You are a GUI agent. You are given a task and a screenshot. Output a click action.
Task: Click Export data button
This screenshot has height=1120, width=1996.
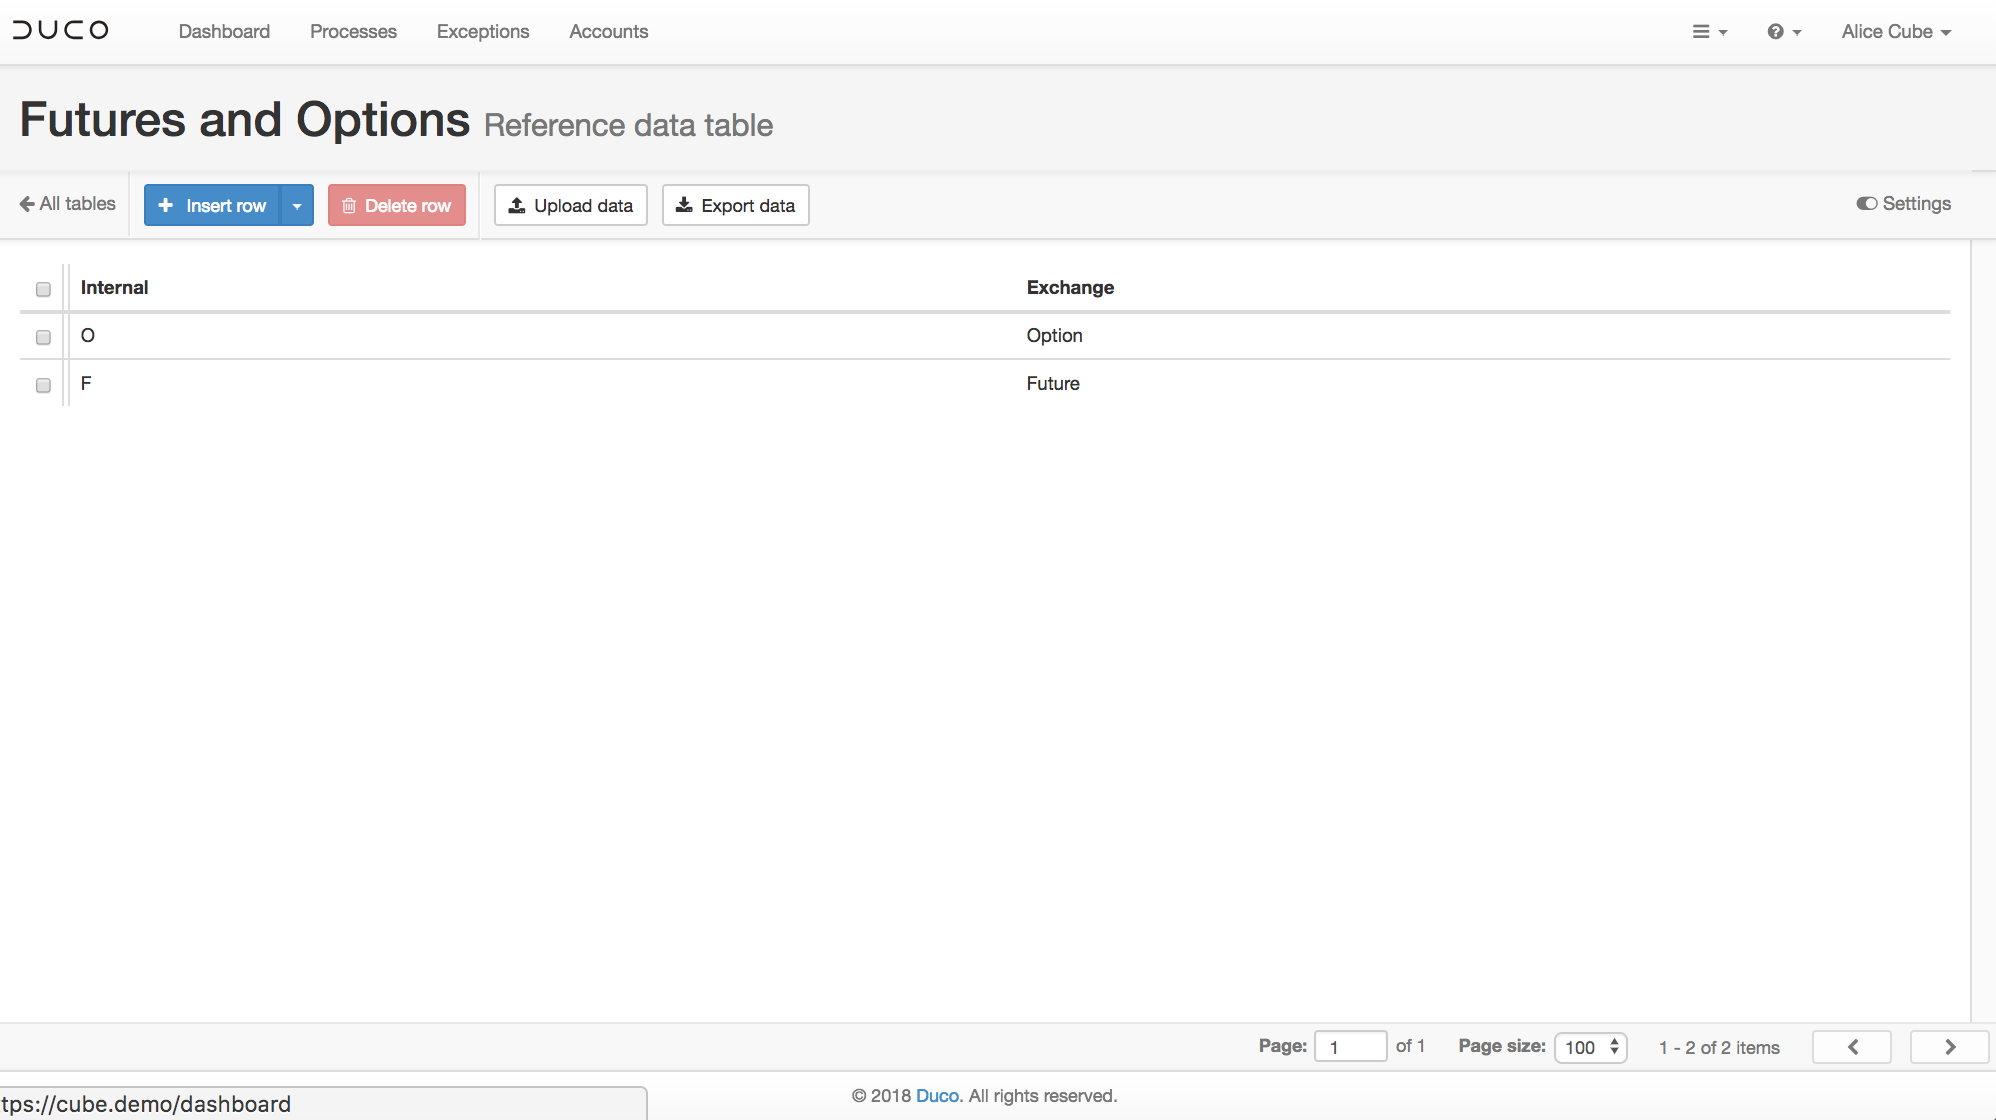point(736,205)
